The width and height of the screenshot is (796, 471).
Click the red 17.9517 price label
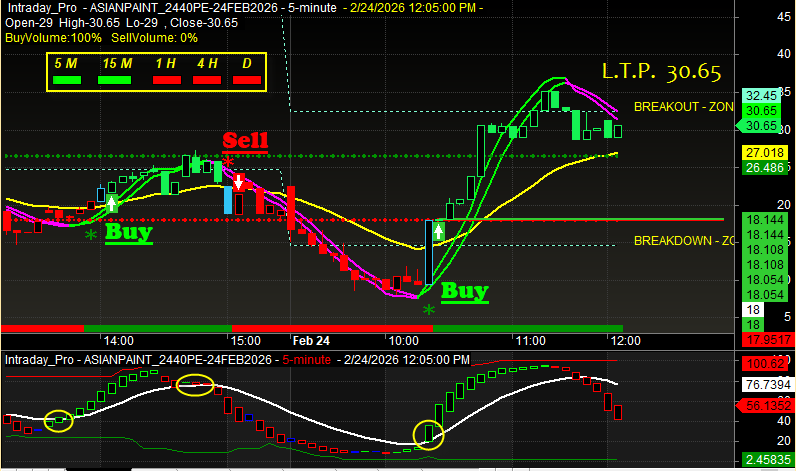click(768, 340)
